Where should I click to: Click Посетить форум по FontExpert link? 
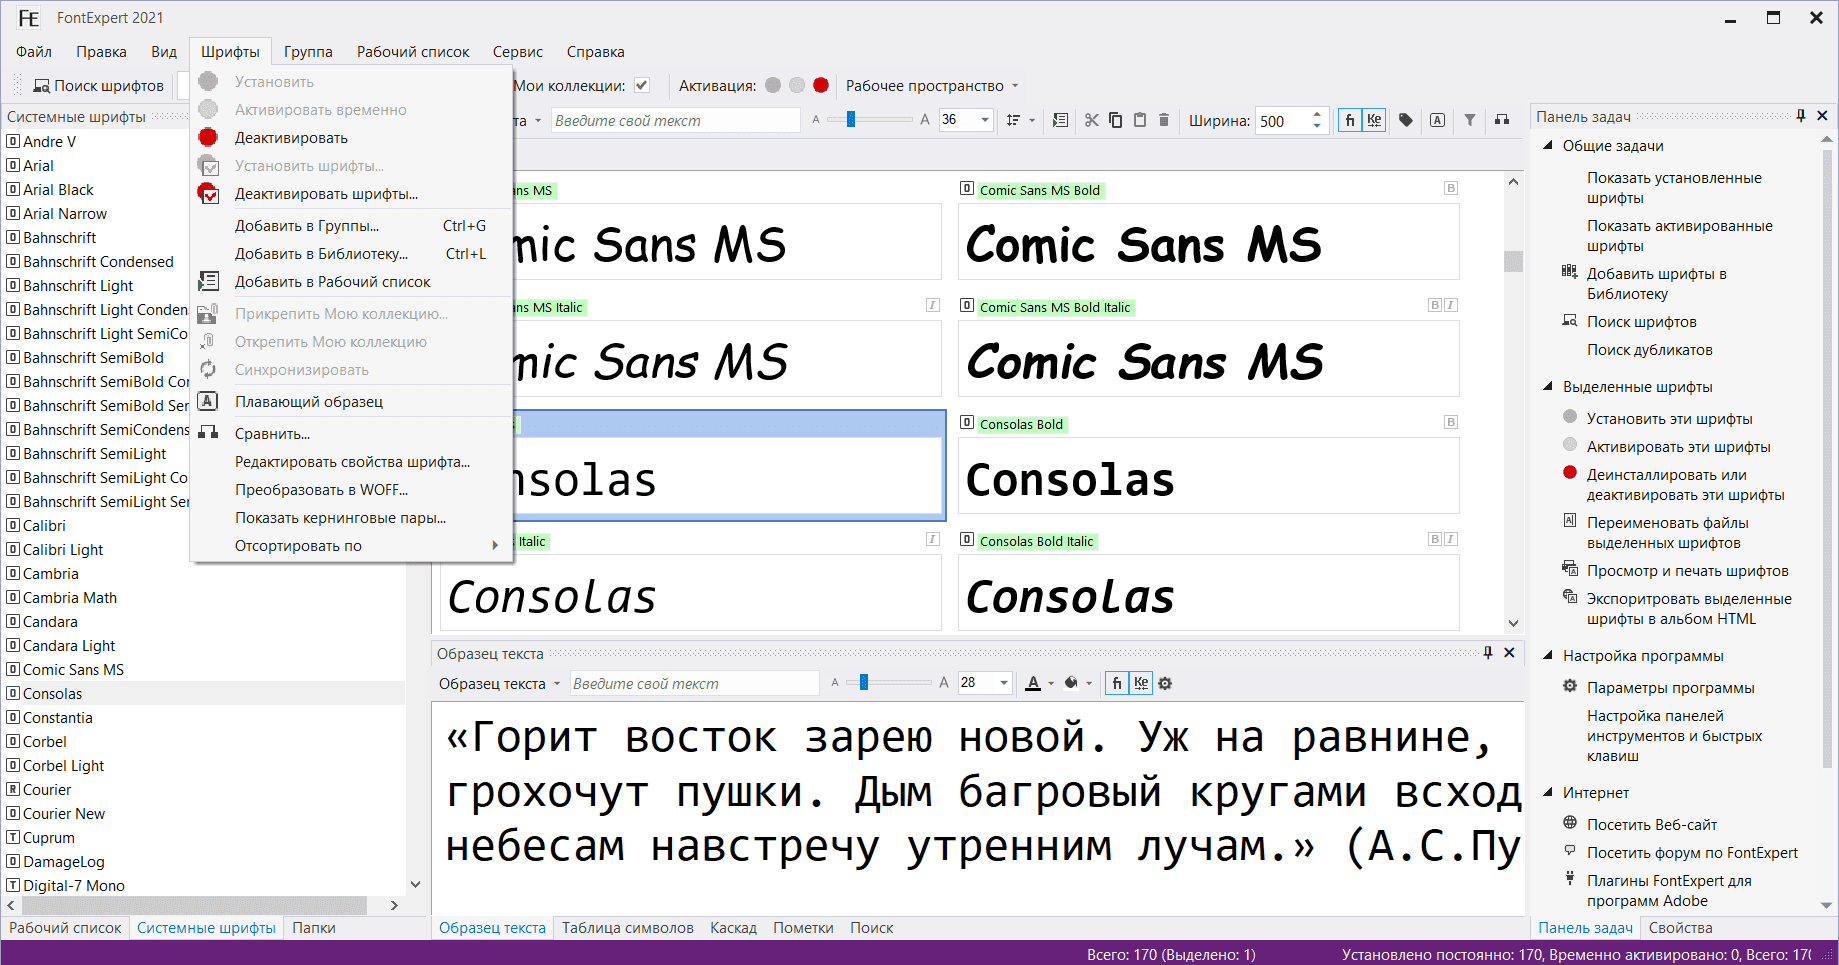coord(1692,853)
